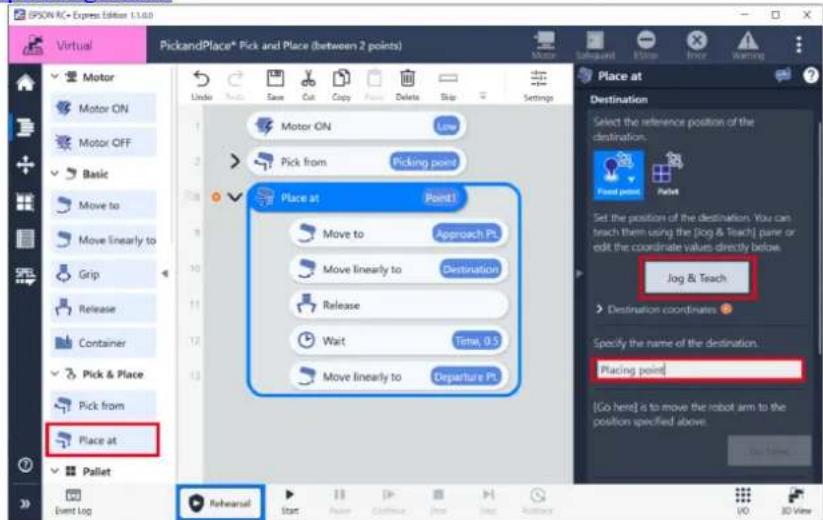
Task: Click the Error status icon
Action: click(x=697, y=45)
